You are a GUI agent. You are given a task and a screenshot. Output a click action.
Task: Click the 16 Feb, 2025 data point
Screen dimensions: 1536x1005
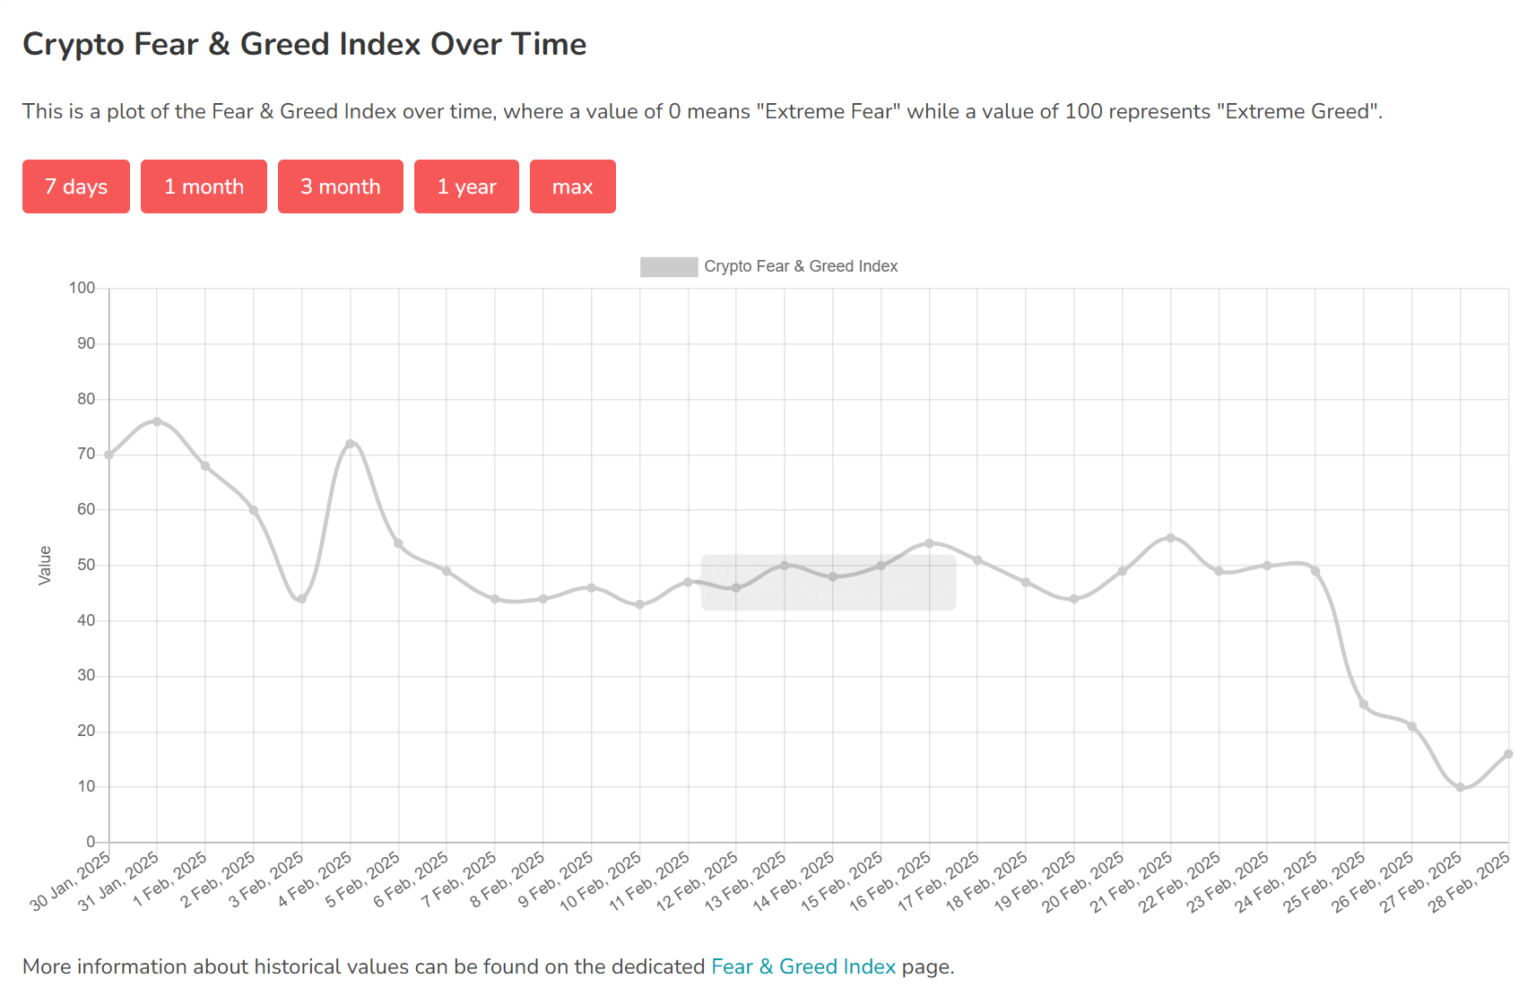pyautogui.click(x=929, y=544)
